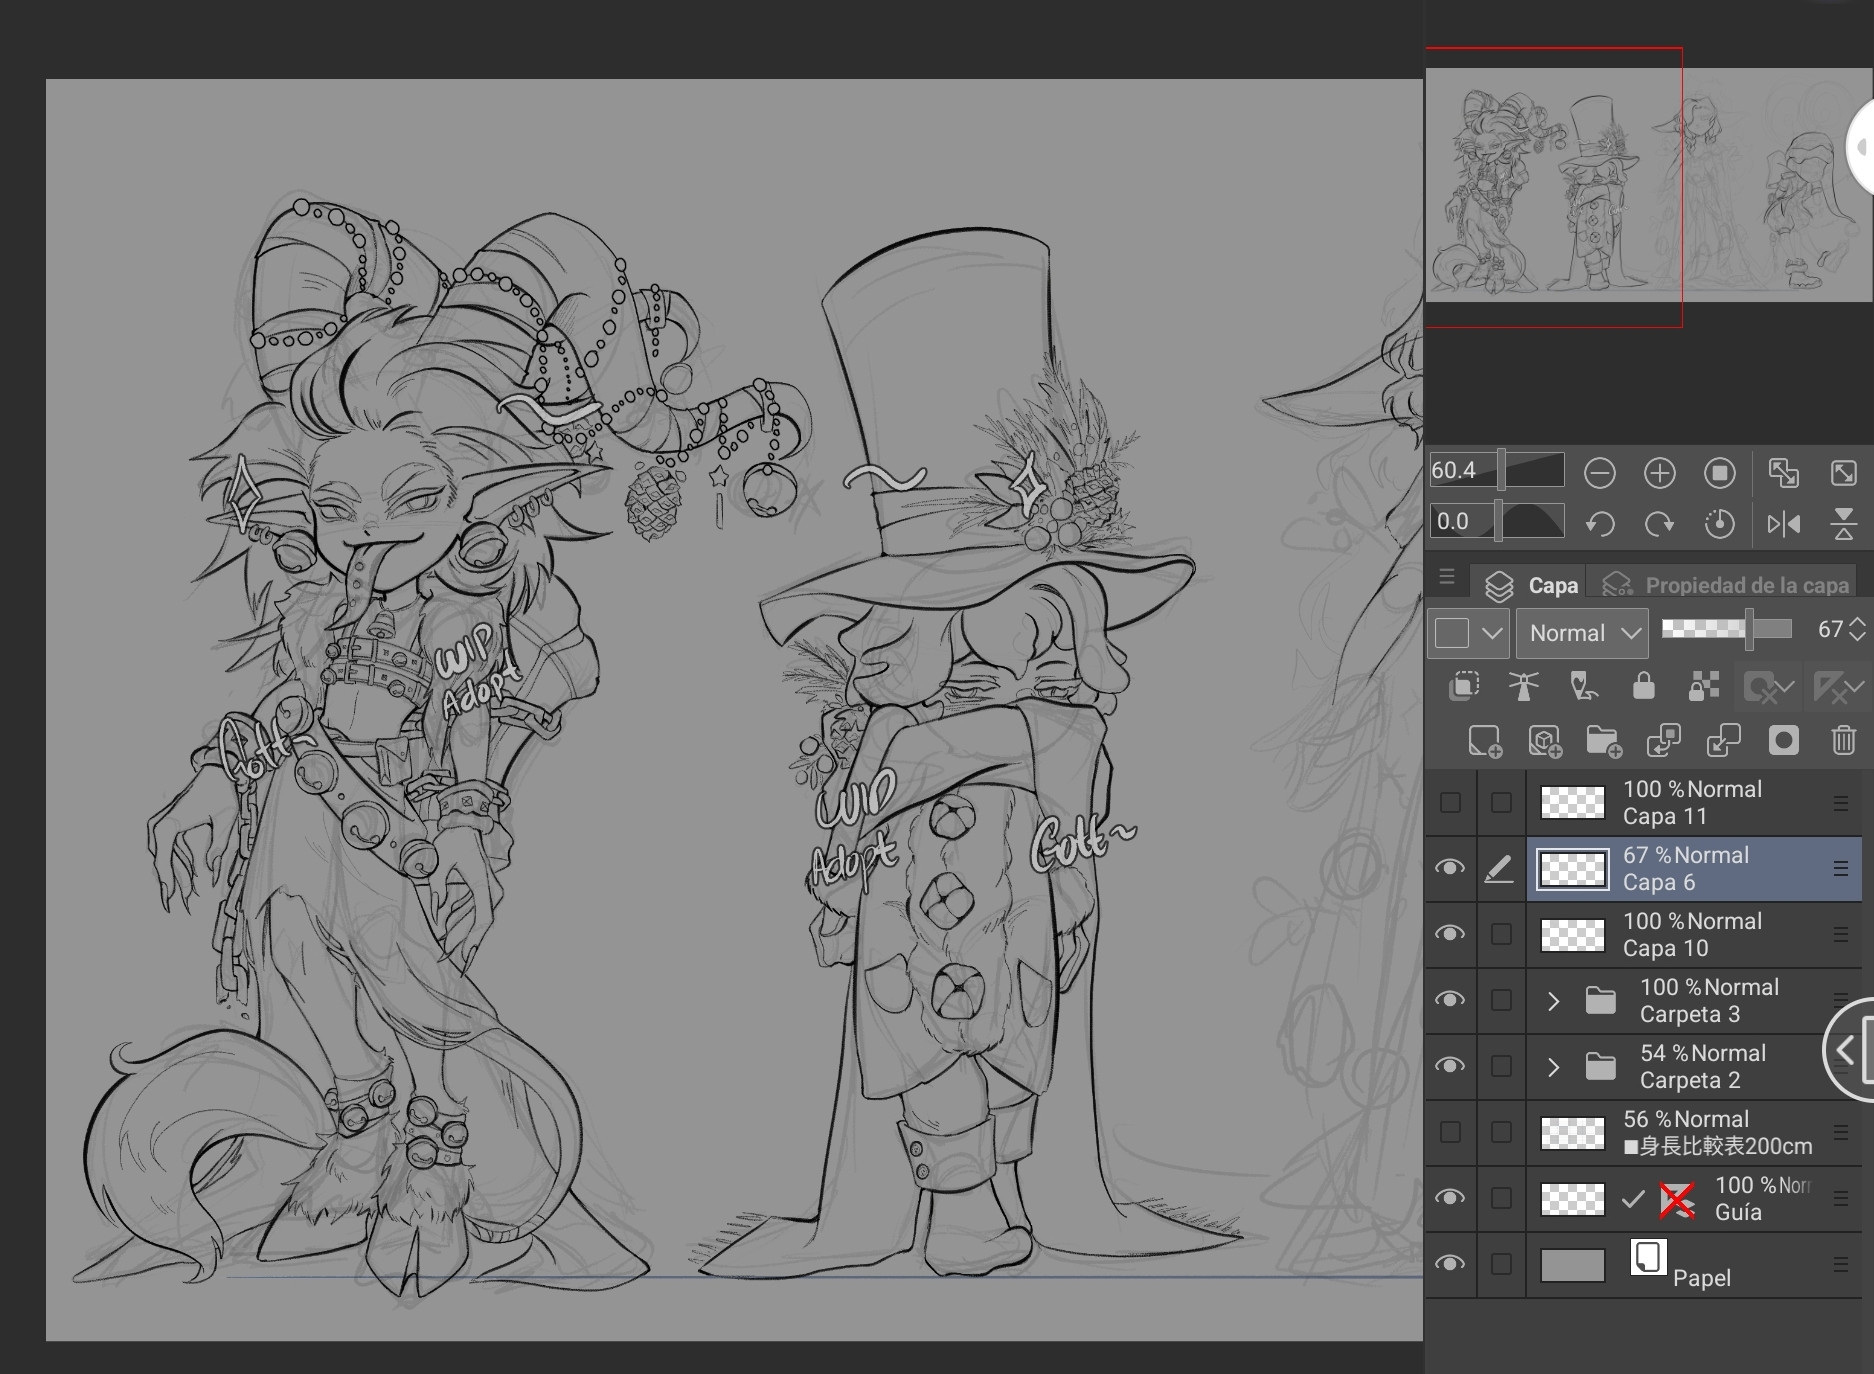Select the Papel layer
Image resolution: width=1874 pixels, height=1374 pixels.
point(1694,1264)
